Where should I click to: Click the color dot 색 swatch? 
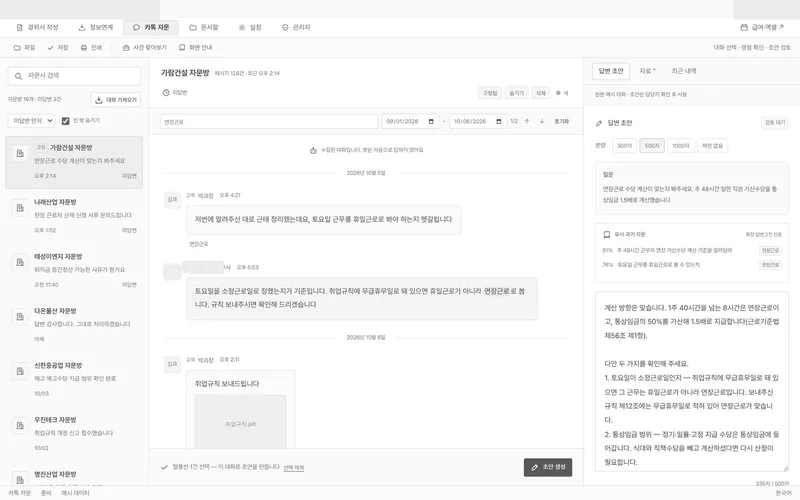click(558, 93)
